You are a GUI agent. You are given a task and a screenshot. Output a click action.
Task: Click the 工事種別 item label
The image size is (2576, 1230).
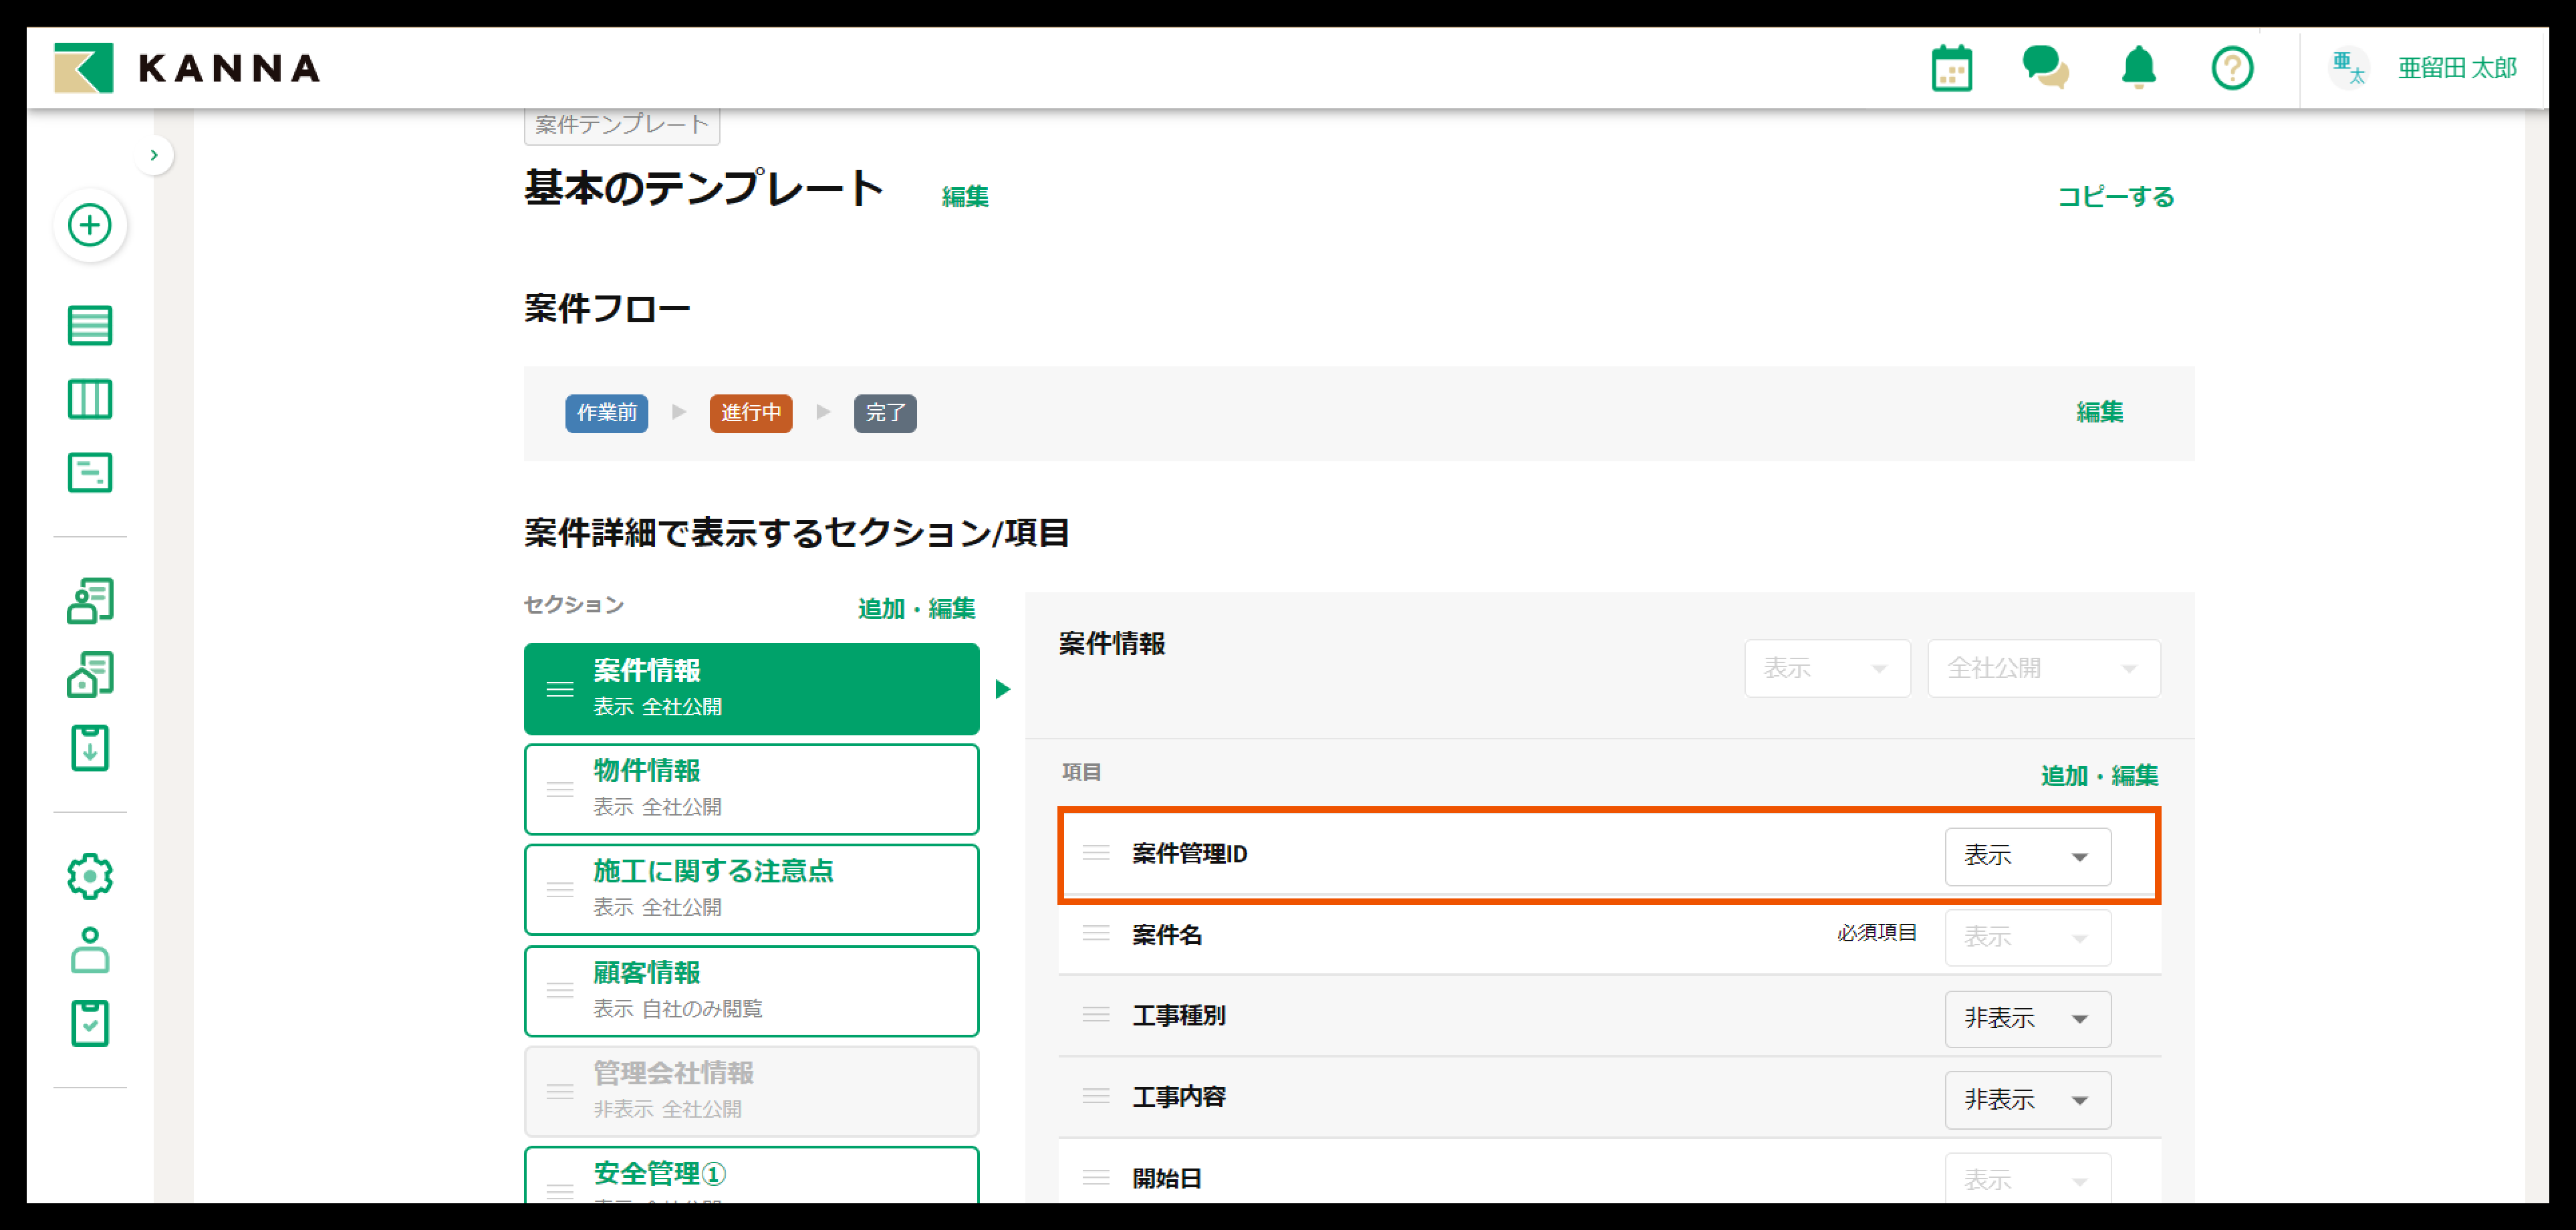[x=1179, y=1016]
